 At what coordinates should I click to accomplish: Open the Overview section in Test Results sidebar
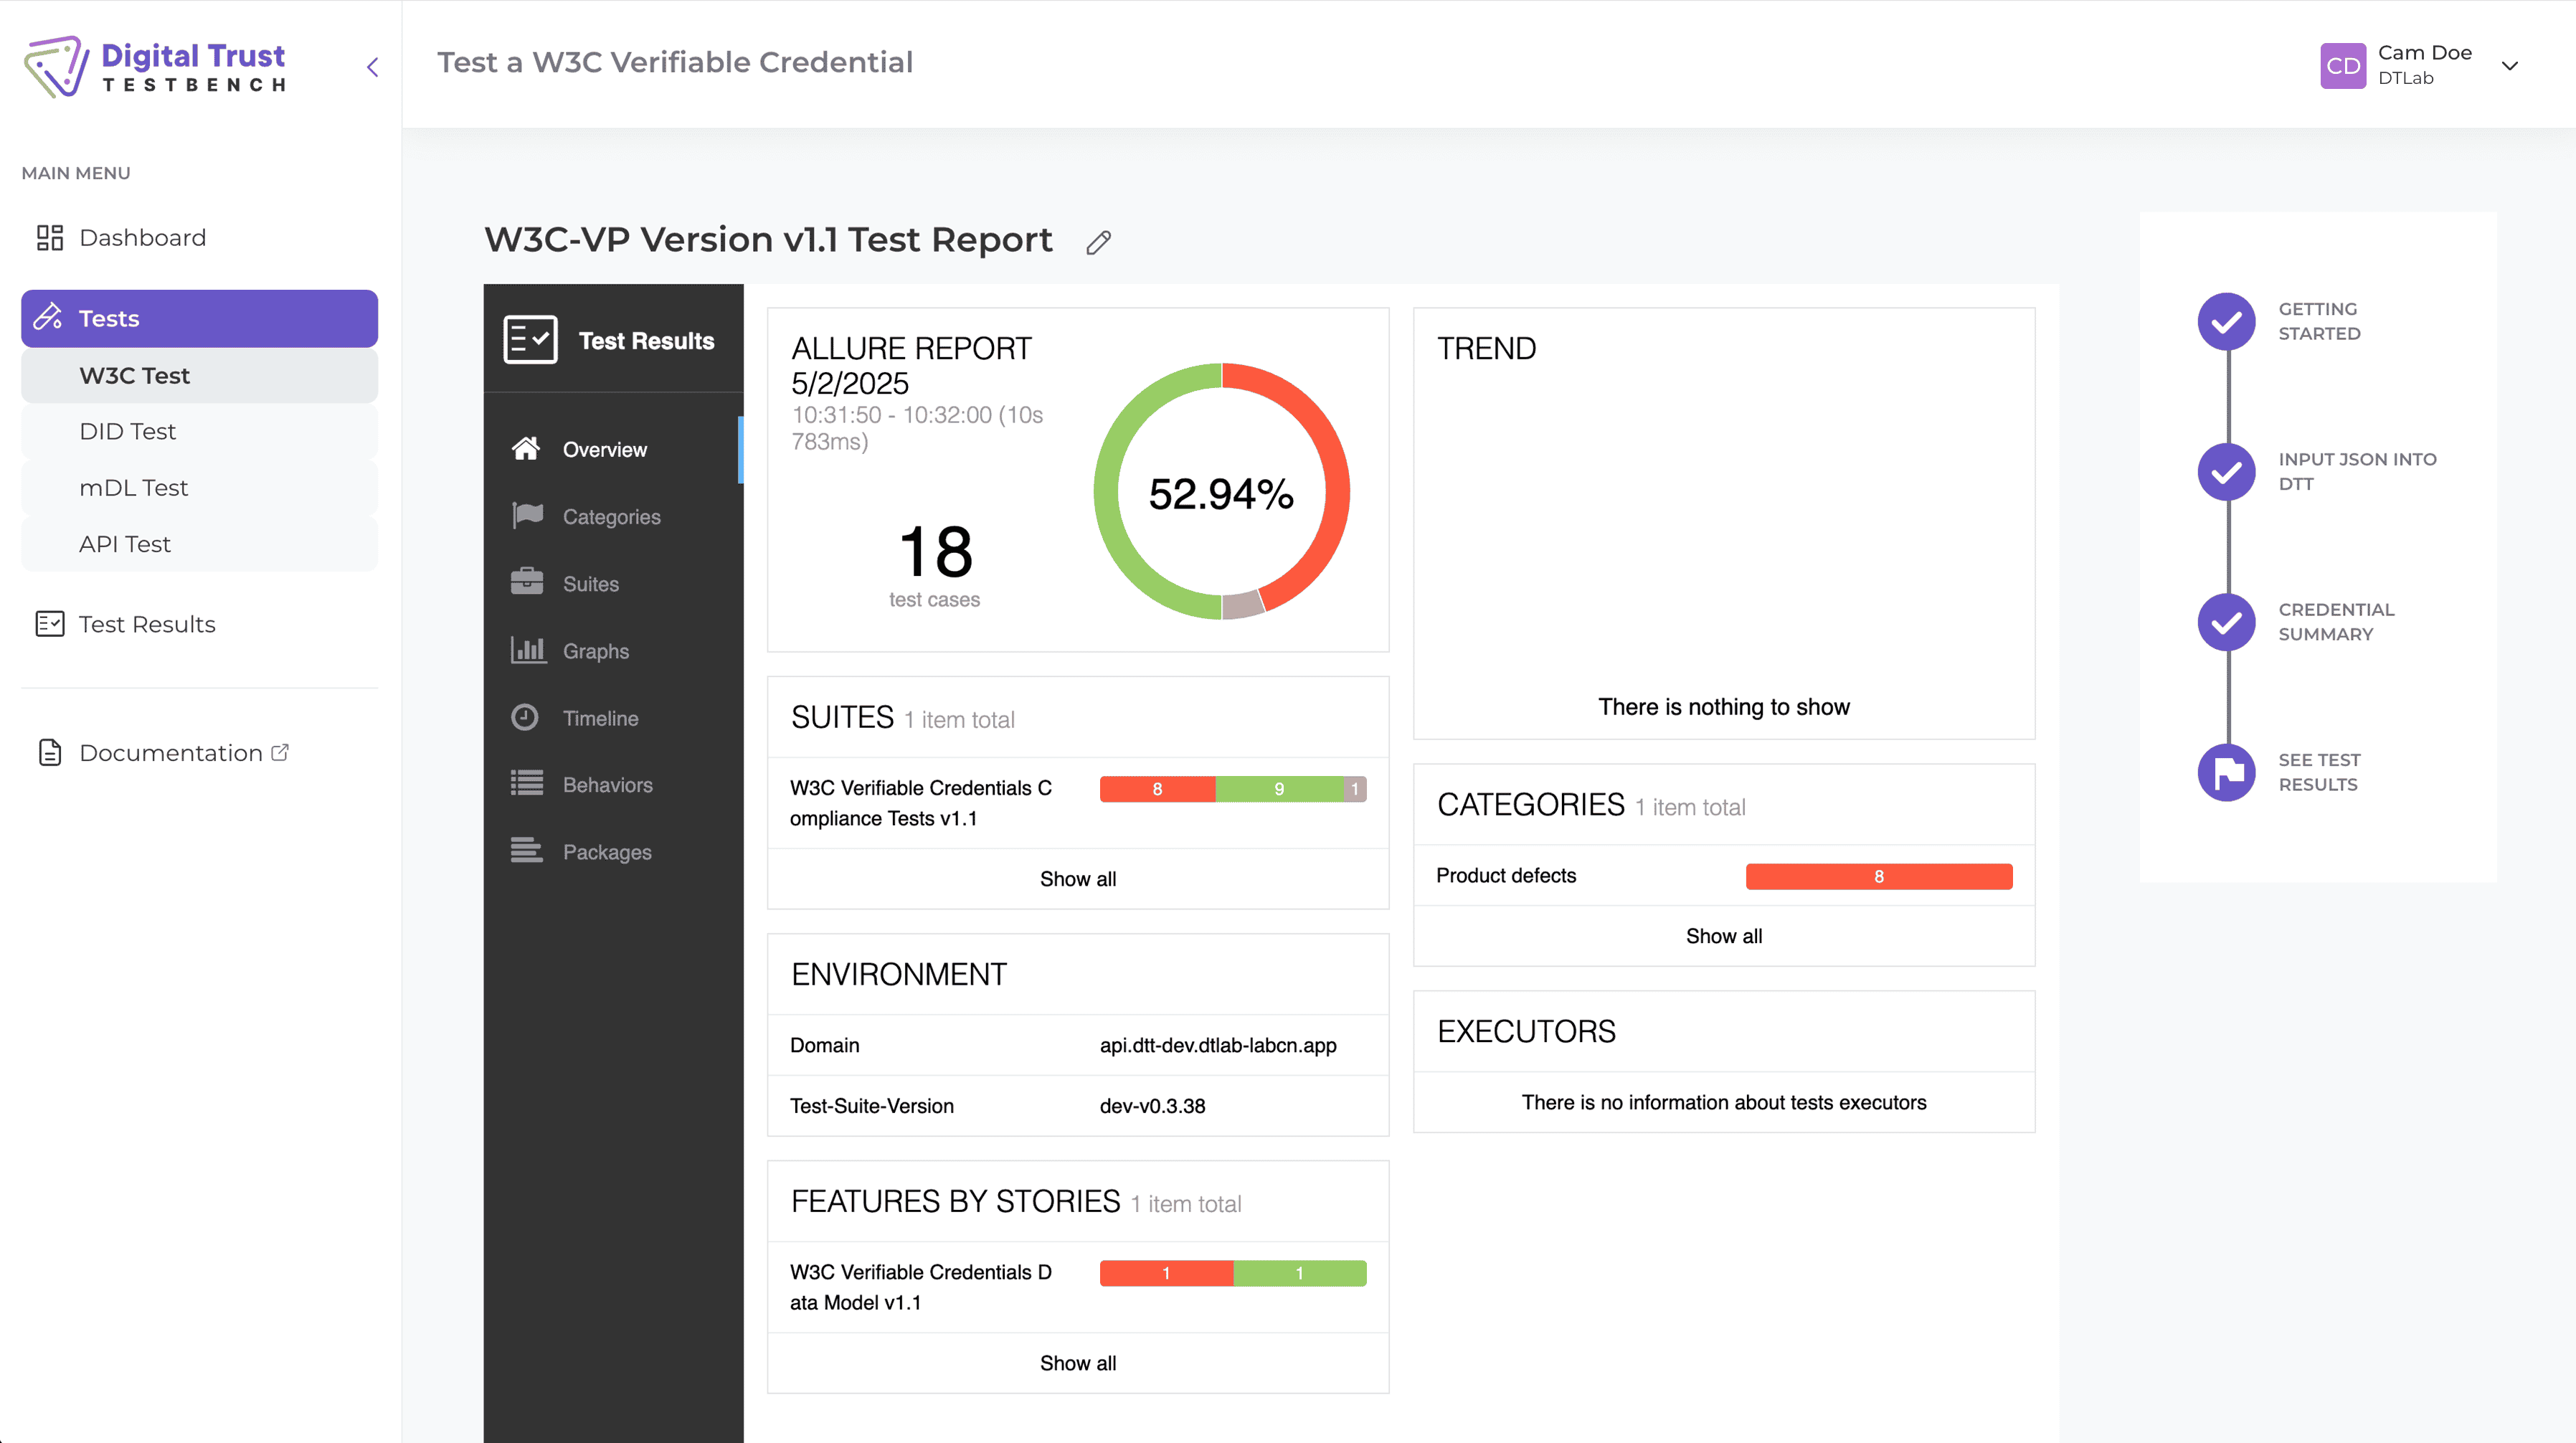(x=604, y=449)
